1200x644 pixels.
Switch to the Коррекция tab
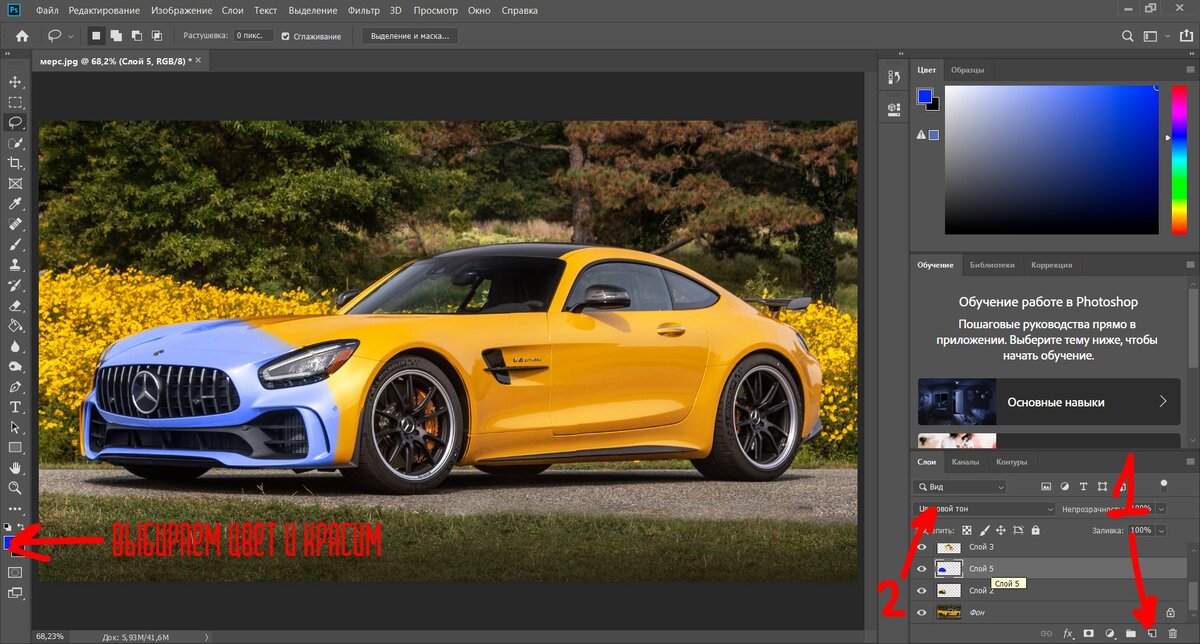pyautogui.click(x=1052, y=265)
